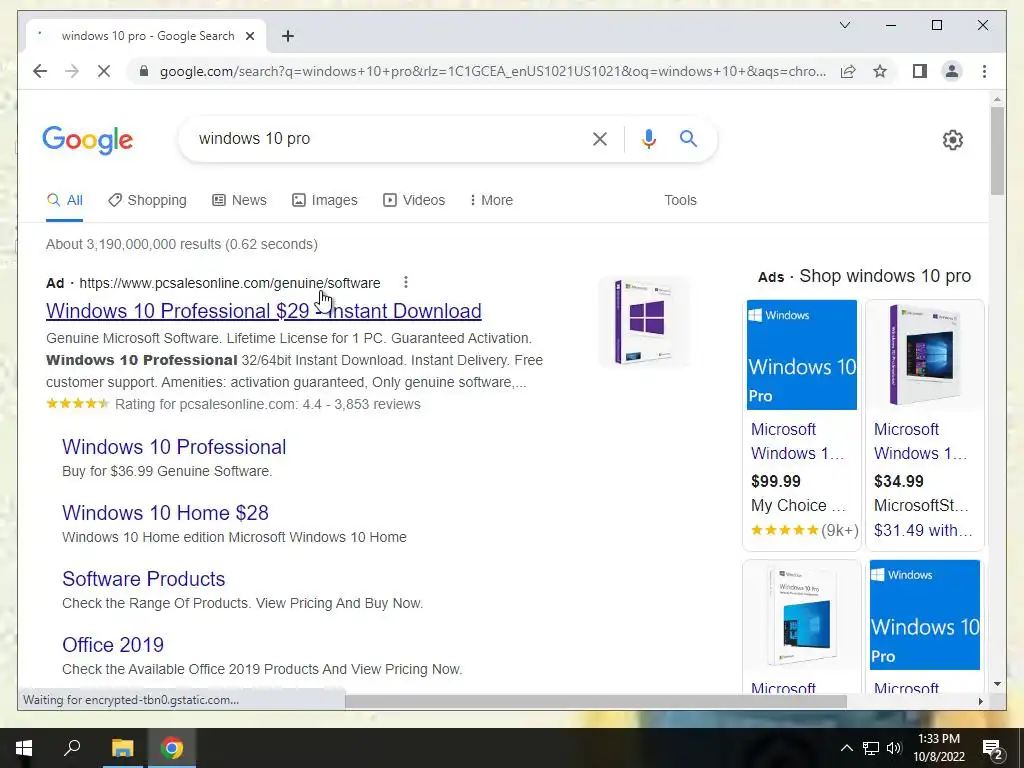Open a new browser tab

[288, 36]
